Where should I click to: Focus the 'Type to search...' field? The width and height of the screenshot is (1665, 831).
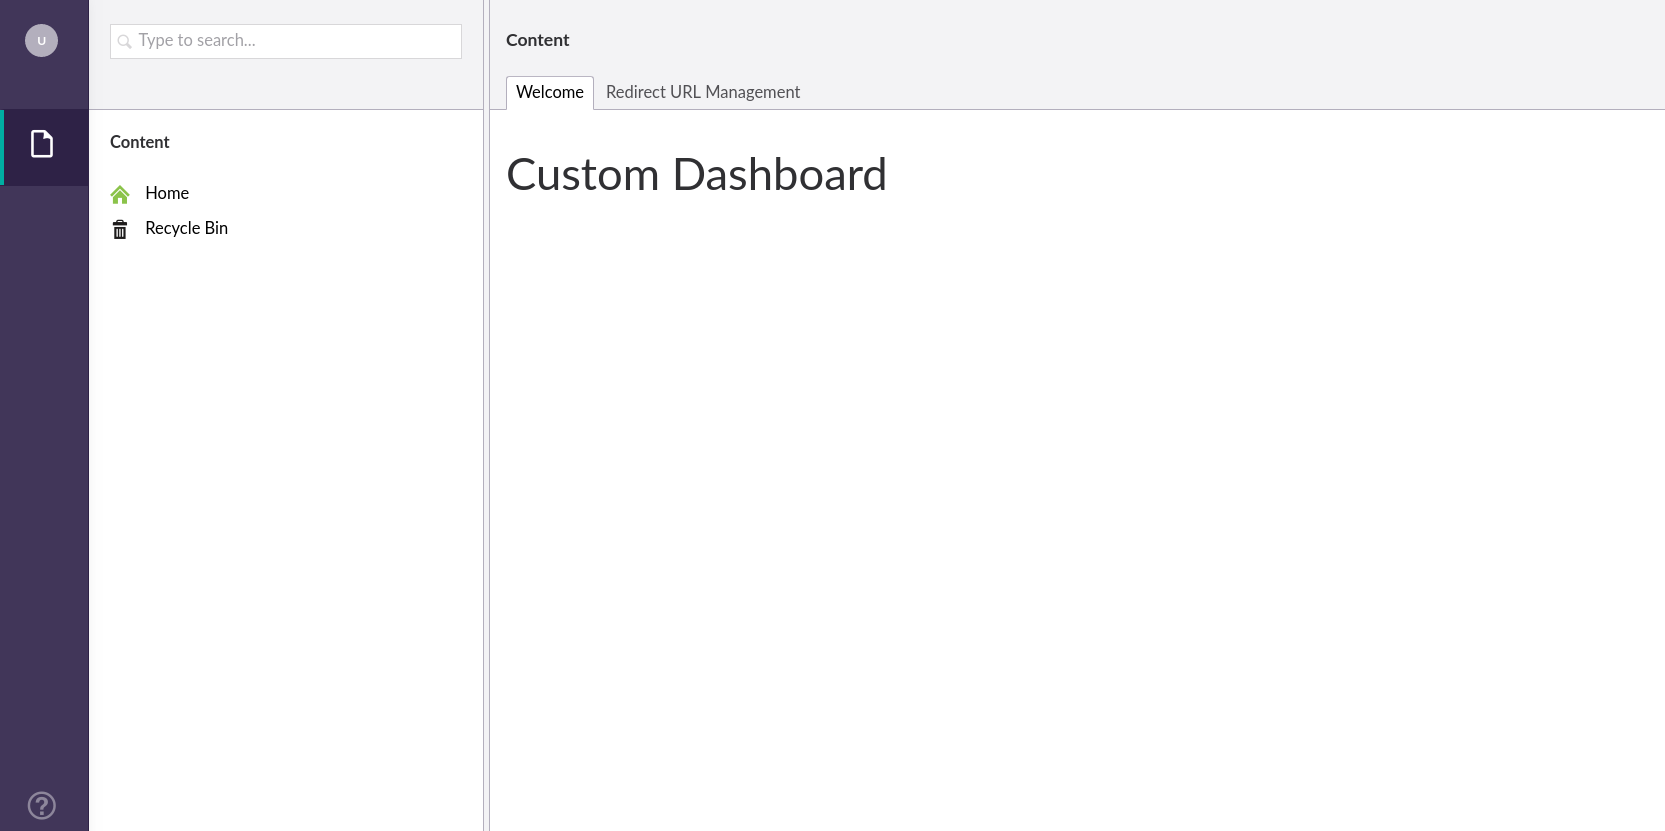tap(295, 41)
